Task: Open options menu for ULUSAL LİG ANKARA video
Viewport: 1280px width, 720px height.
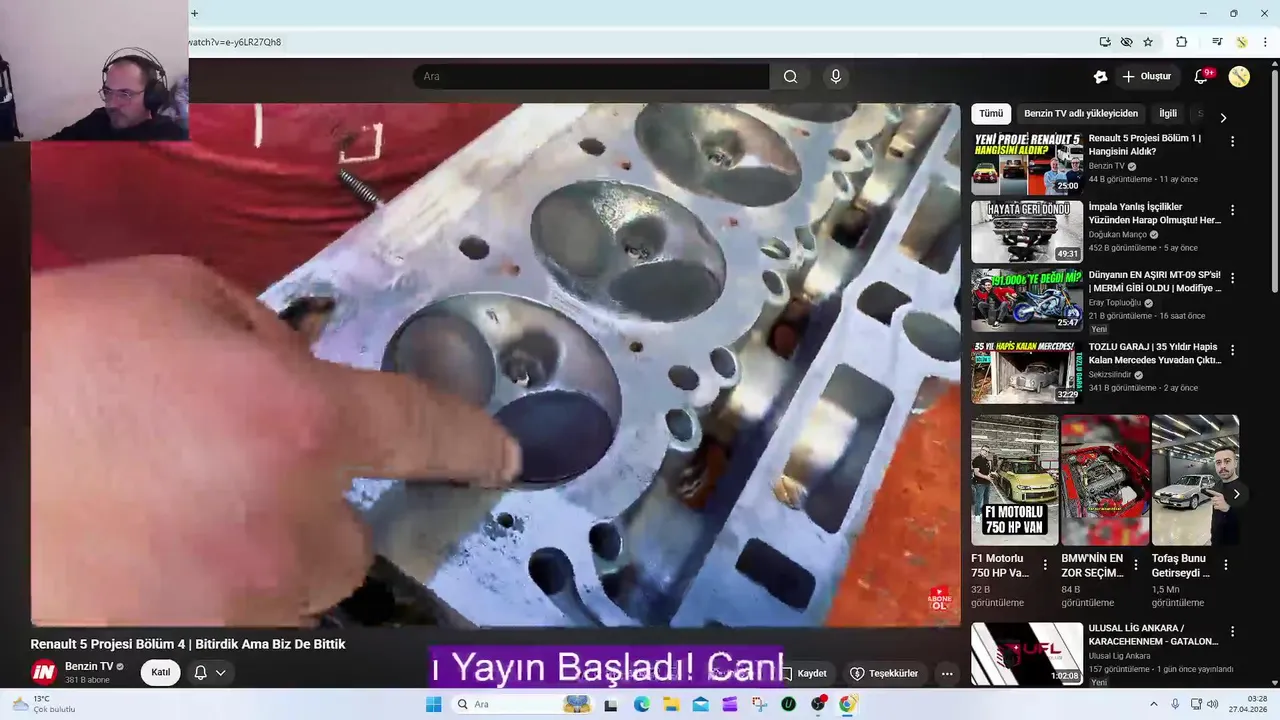Action: click(x=1232, y=632)
